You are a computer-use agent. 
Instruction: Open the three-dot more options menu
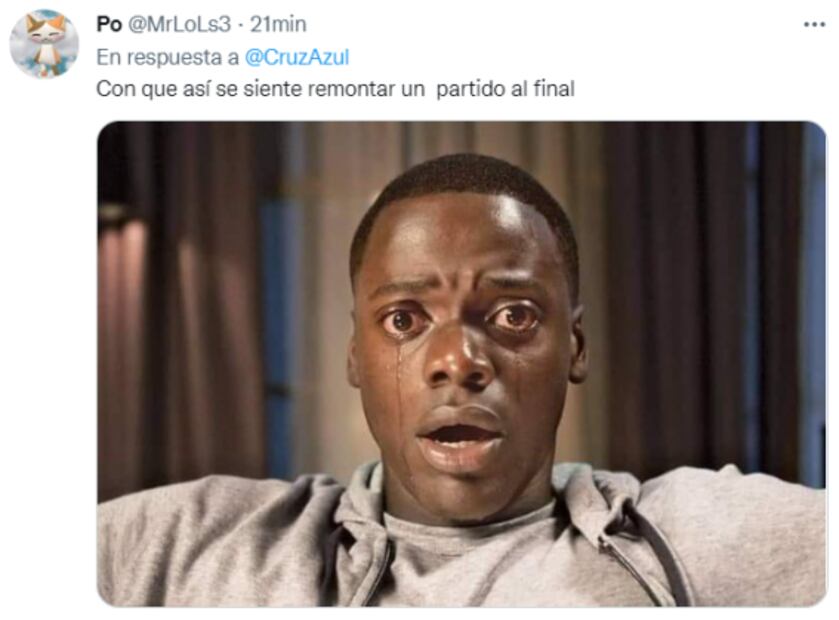point(814,25)
